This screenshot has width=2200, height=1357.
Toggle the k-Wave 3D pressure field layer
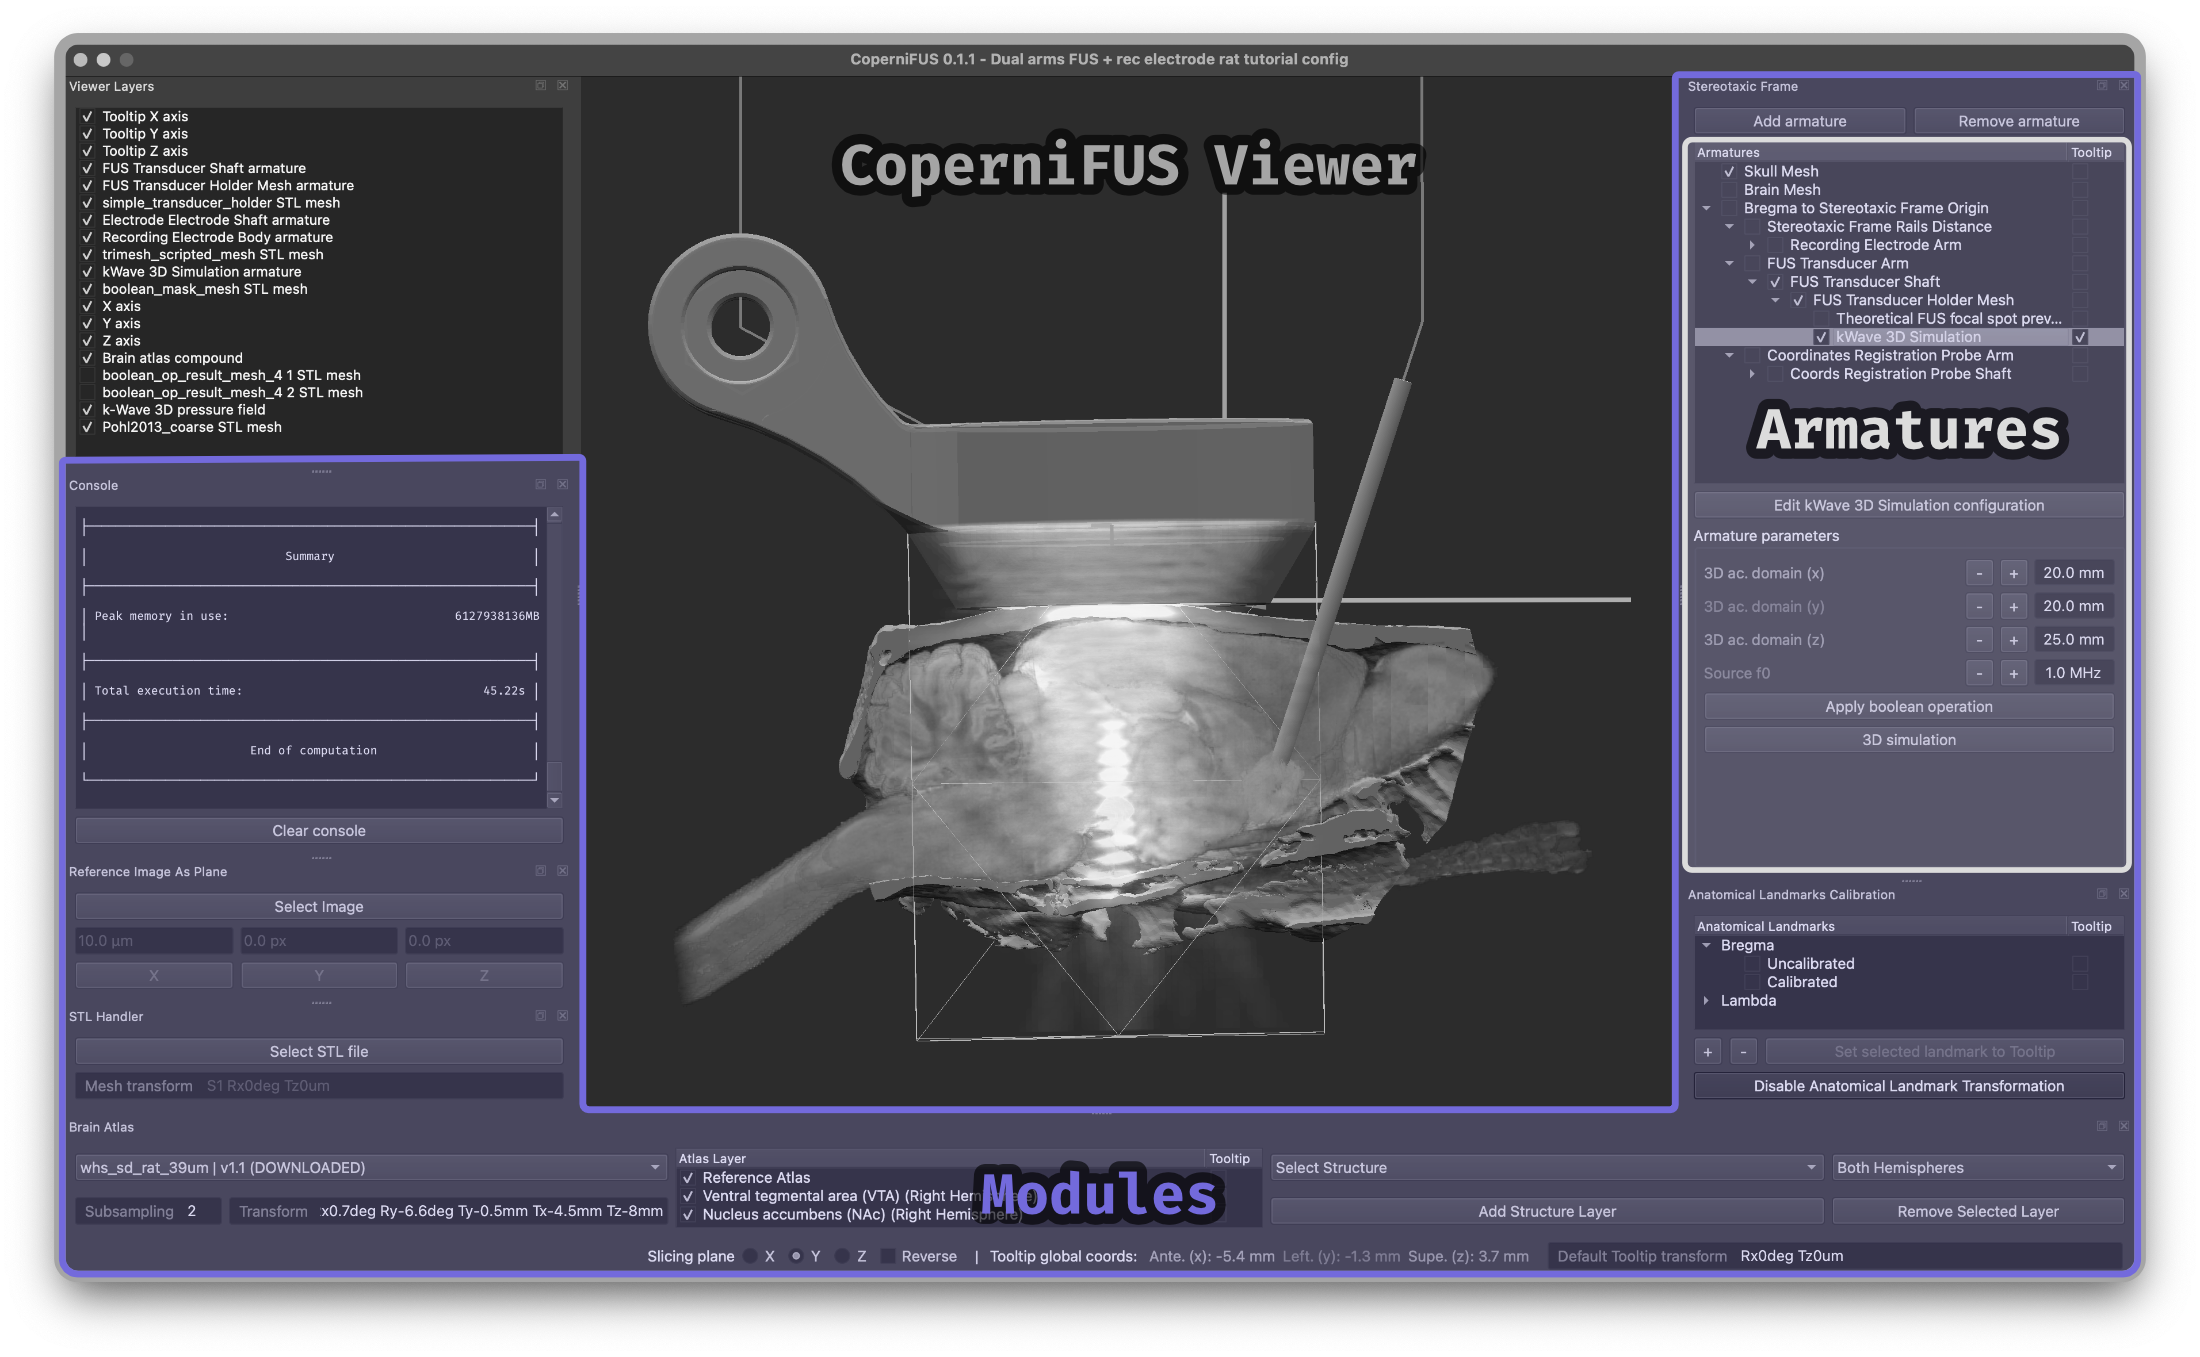click(87, 410)
